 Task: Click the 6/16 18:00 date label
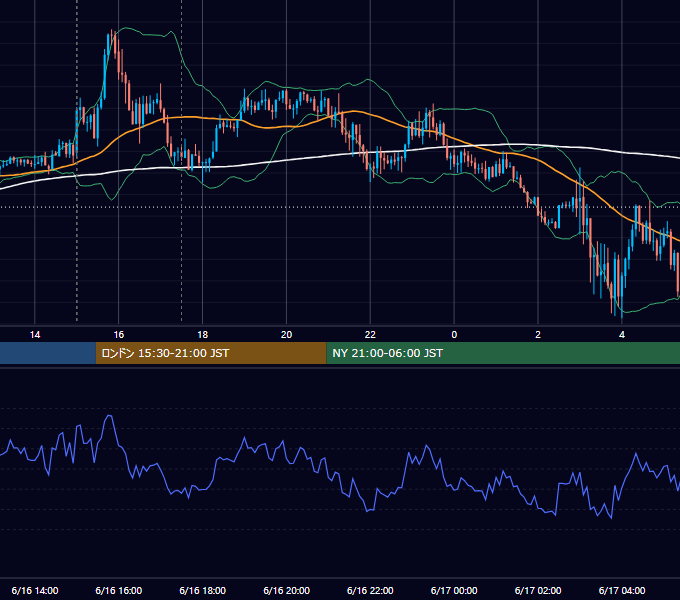pyautogui.click(x=203, y=590)
